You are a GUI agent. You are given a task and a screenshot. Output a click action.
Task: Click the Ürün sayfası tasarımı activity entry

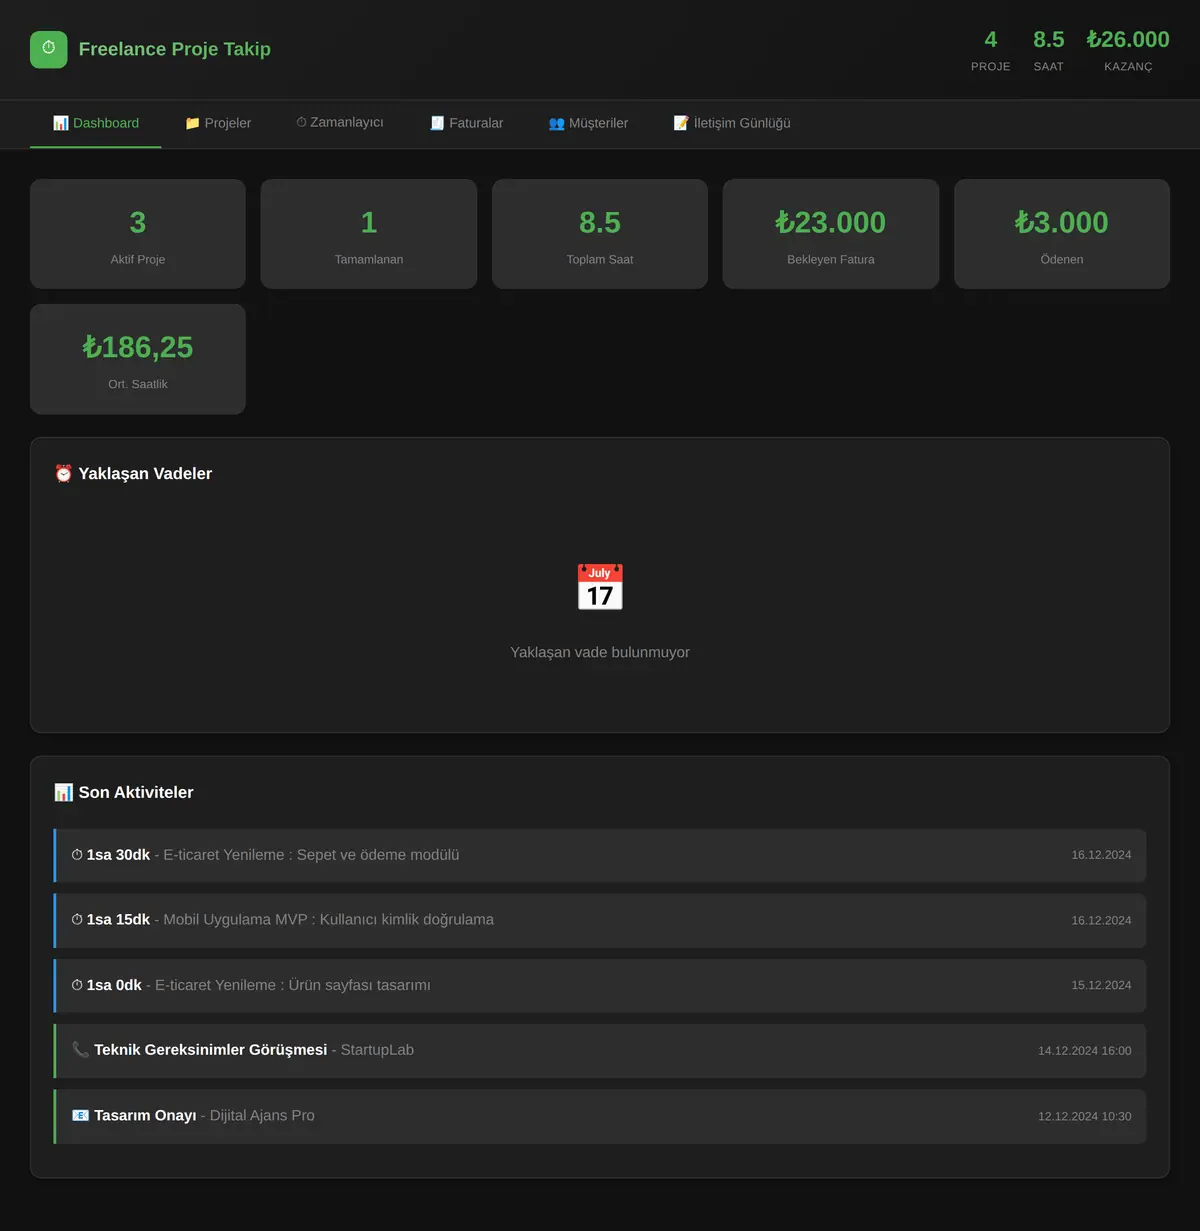[x=600, y=985]
